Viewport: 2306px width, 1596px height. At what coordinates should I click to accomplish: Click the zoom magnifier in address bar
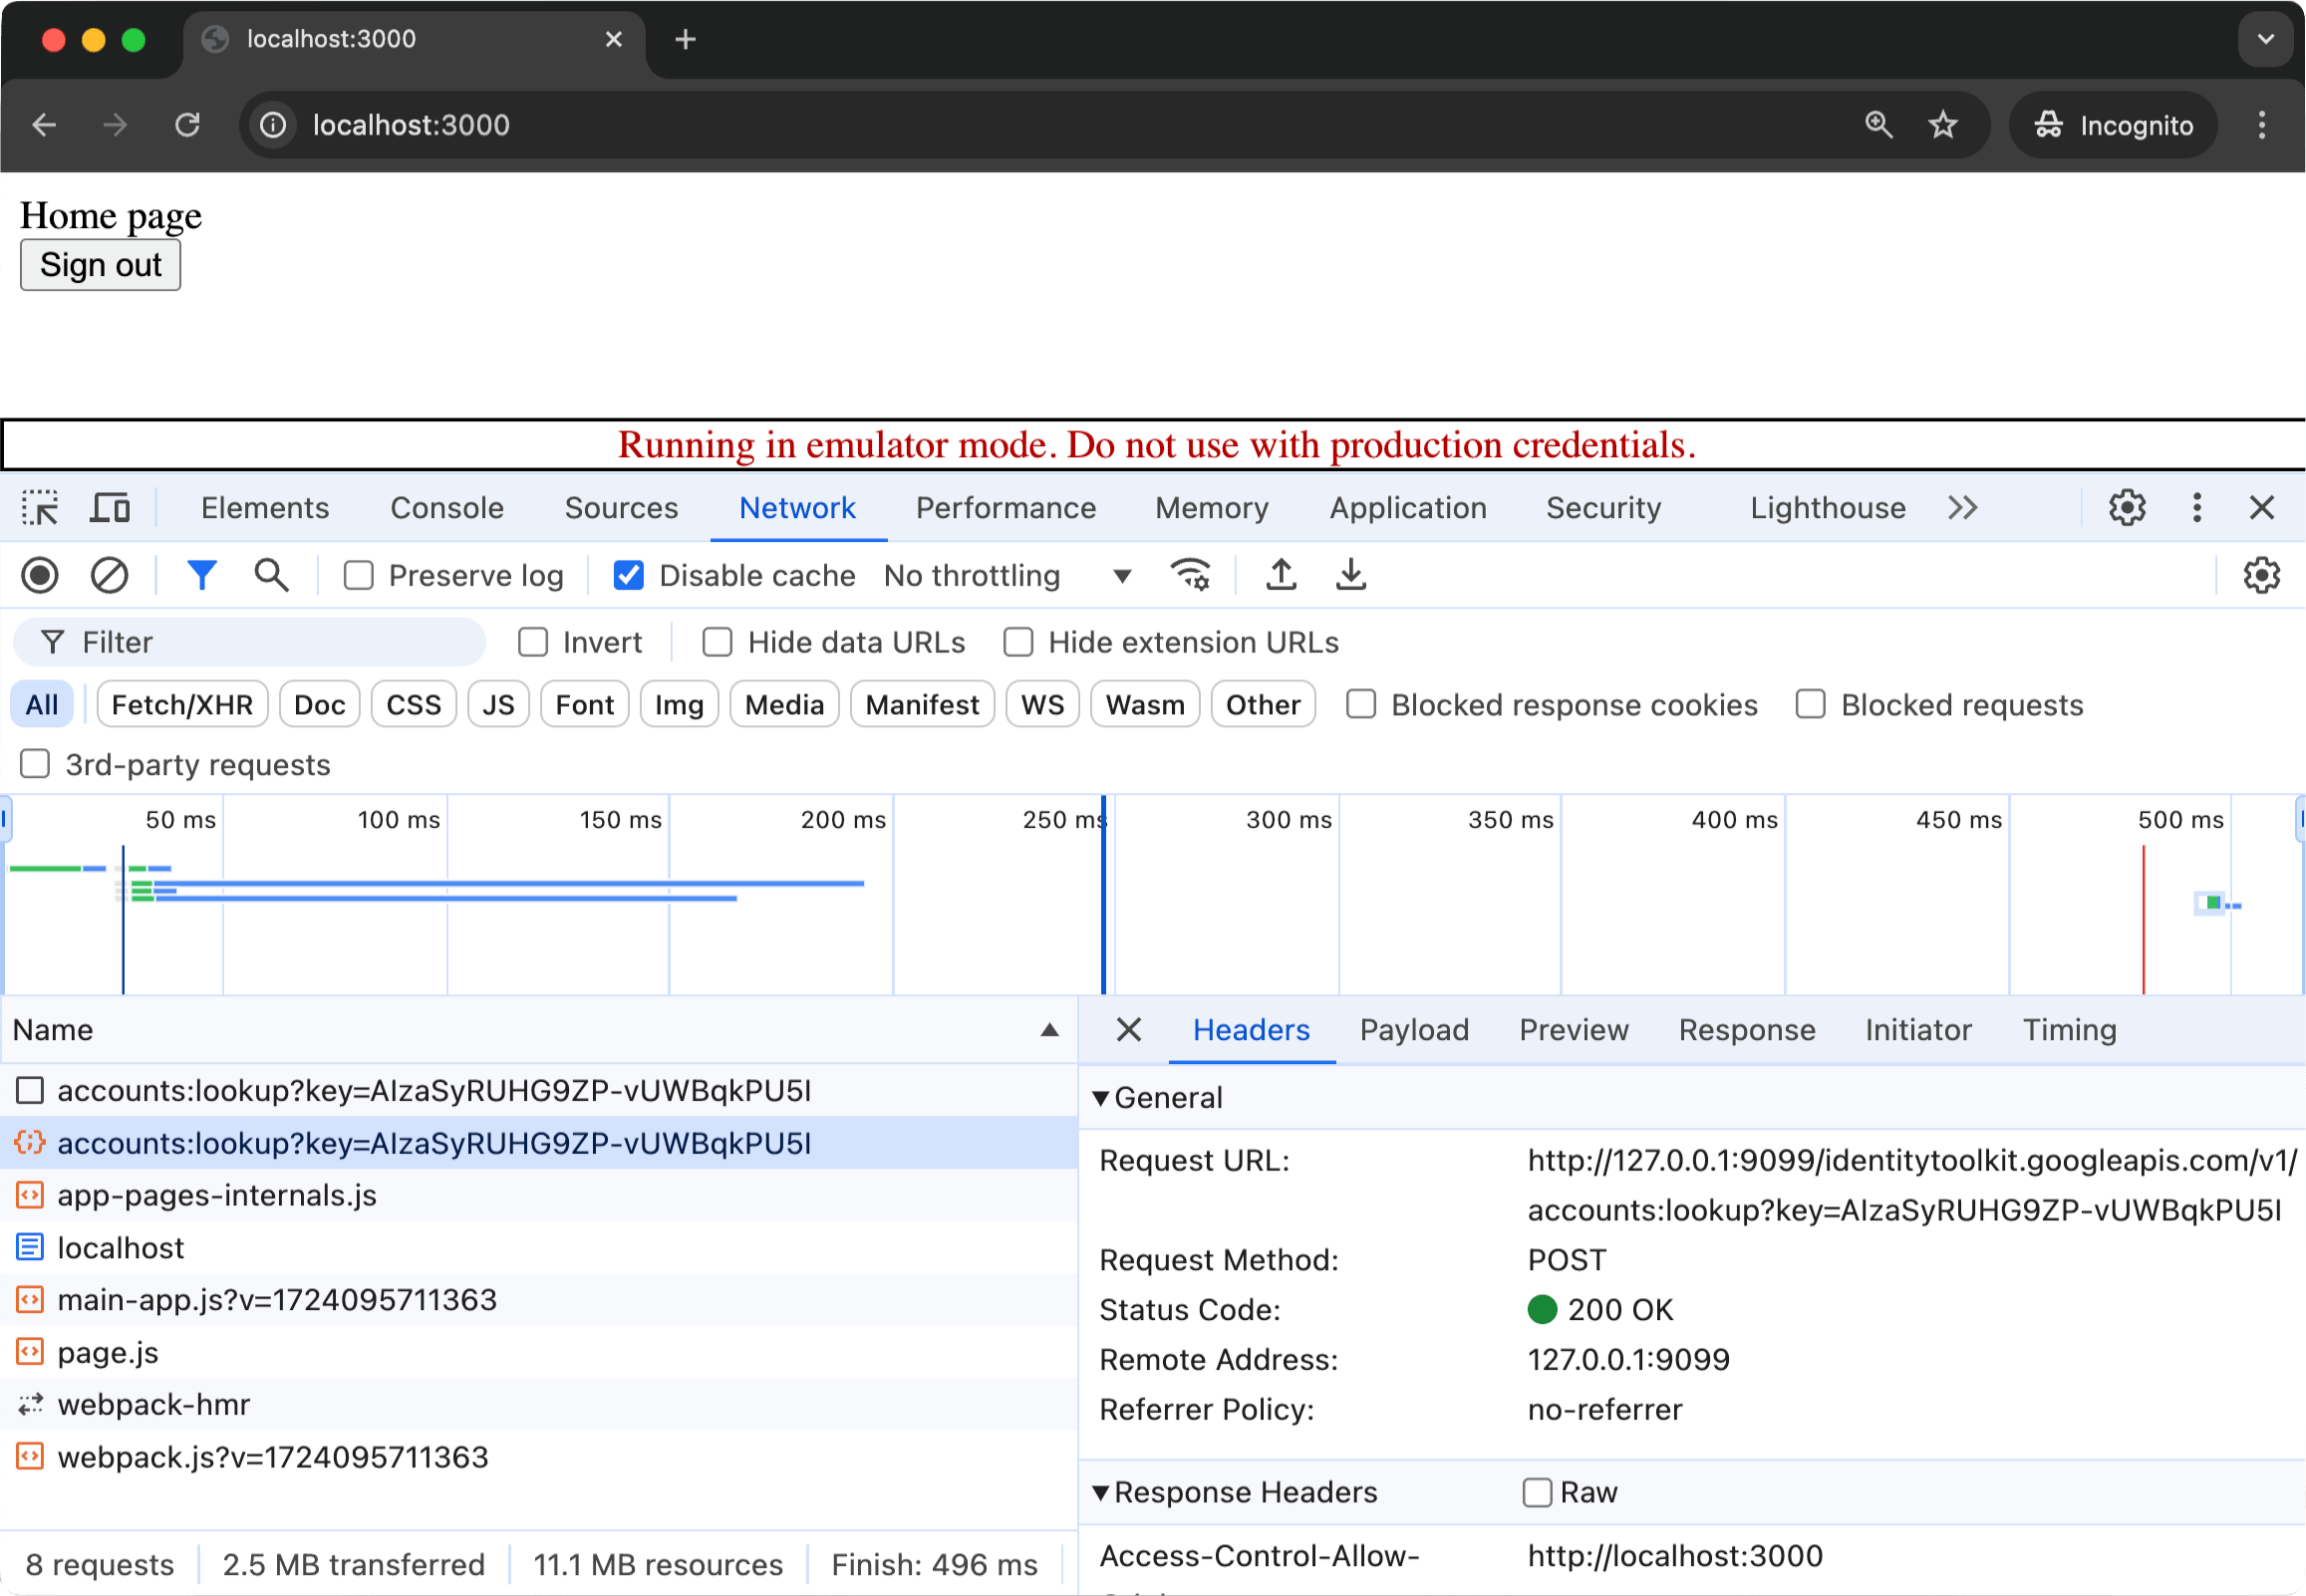tap(1879, 125)
